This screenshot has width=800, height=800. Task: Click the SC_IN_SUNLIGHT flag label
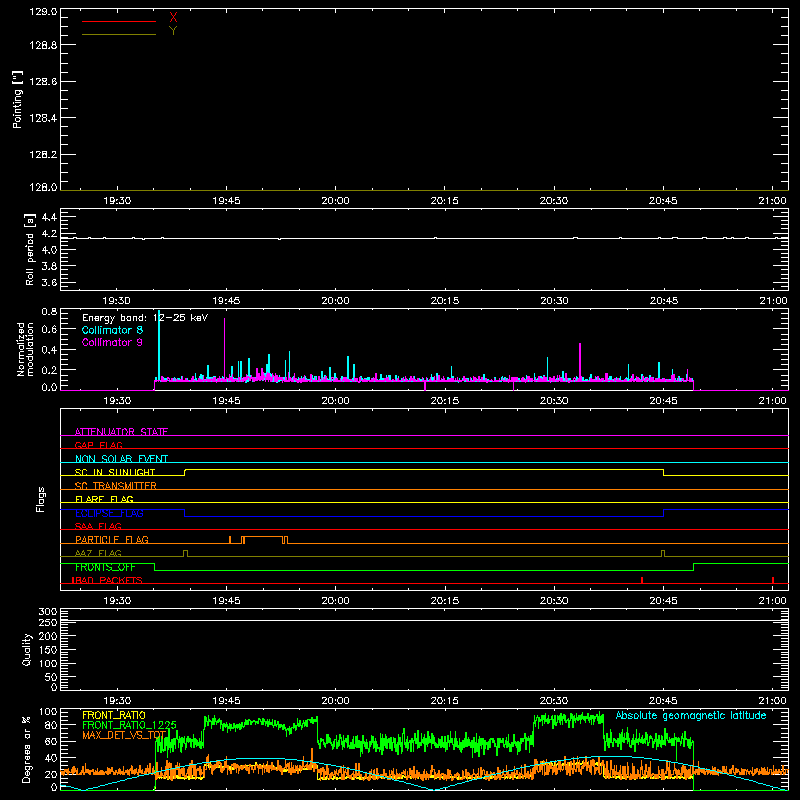(115, 472)
